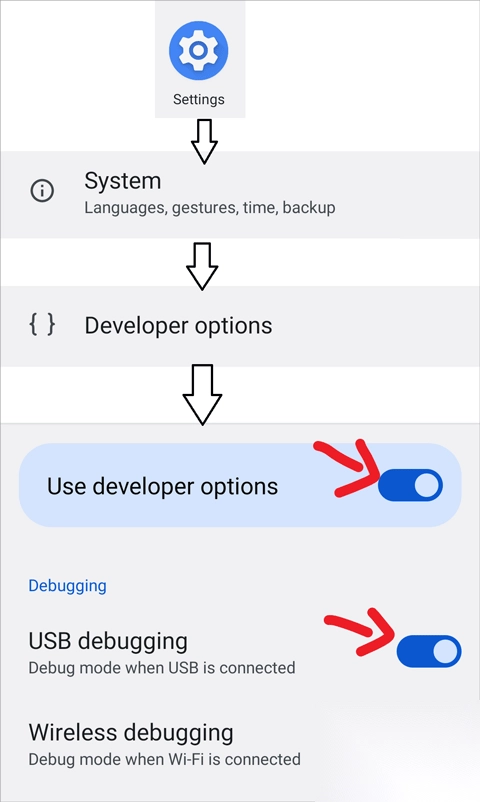Click the red arrow next to USB debugging
The height and width of the screenshot is (802, 480).
[360, 632]
